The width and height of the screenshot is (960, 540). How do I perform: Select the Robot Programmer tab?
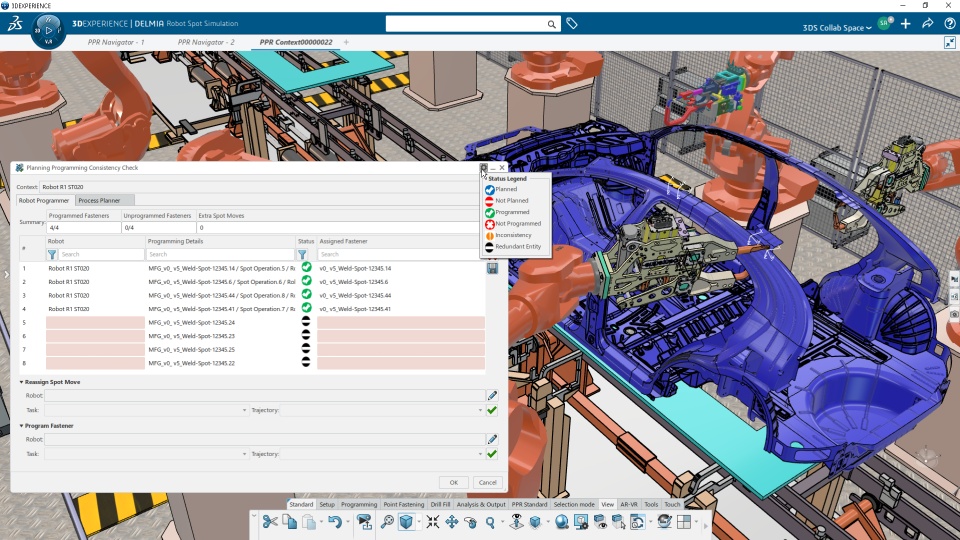point(44,200)
